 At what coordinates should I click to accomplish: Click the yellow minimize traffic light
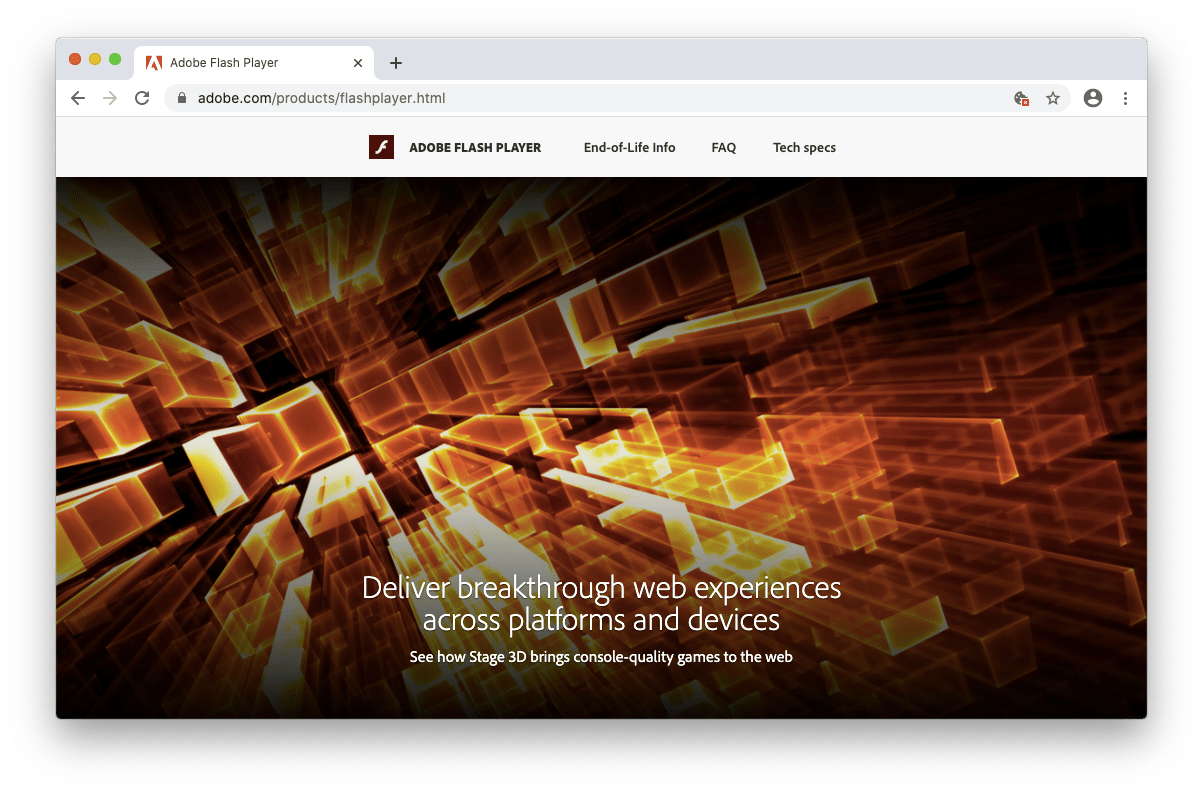(93, 59)
